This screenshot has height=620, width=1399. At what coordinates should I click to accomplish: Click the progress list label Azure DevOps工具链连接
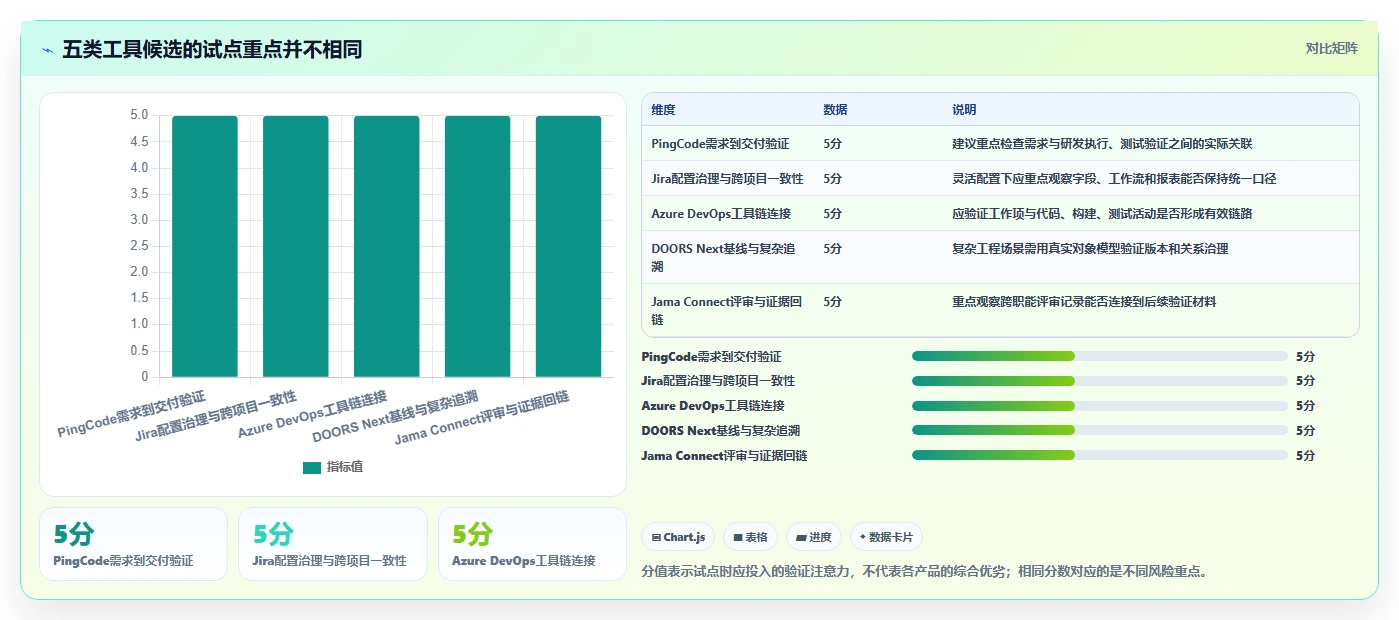(713, 406)
